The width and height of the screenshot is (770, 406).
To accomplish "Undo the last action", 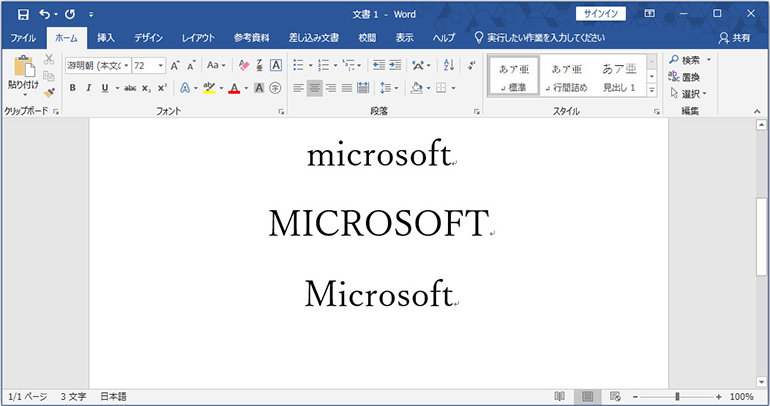I will pyautogui.click(x=45, y=14).
